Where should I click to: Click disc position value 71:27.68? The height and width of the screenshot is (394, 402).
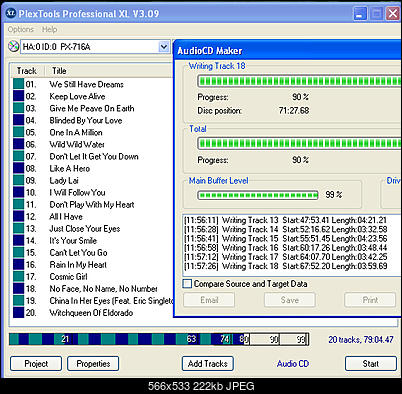[x=294, y=110]
